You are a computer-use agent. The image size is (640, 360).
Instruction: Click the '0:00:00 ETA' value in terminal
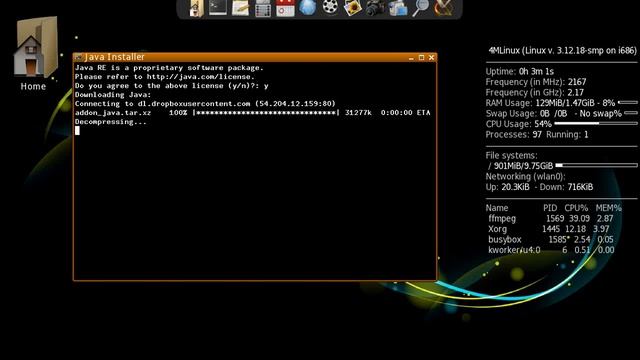point(405,113)
